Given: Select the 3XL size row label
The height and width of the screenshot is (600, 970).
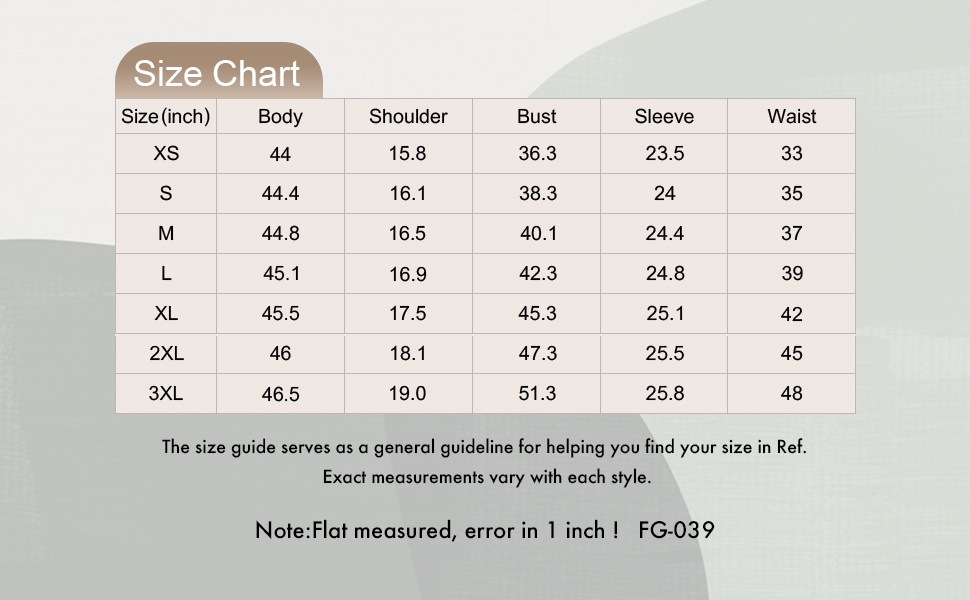Looking at the screenshot, I should coord(166,394).
